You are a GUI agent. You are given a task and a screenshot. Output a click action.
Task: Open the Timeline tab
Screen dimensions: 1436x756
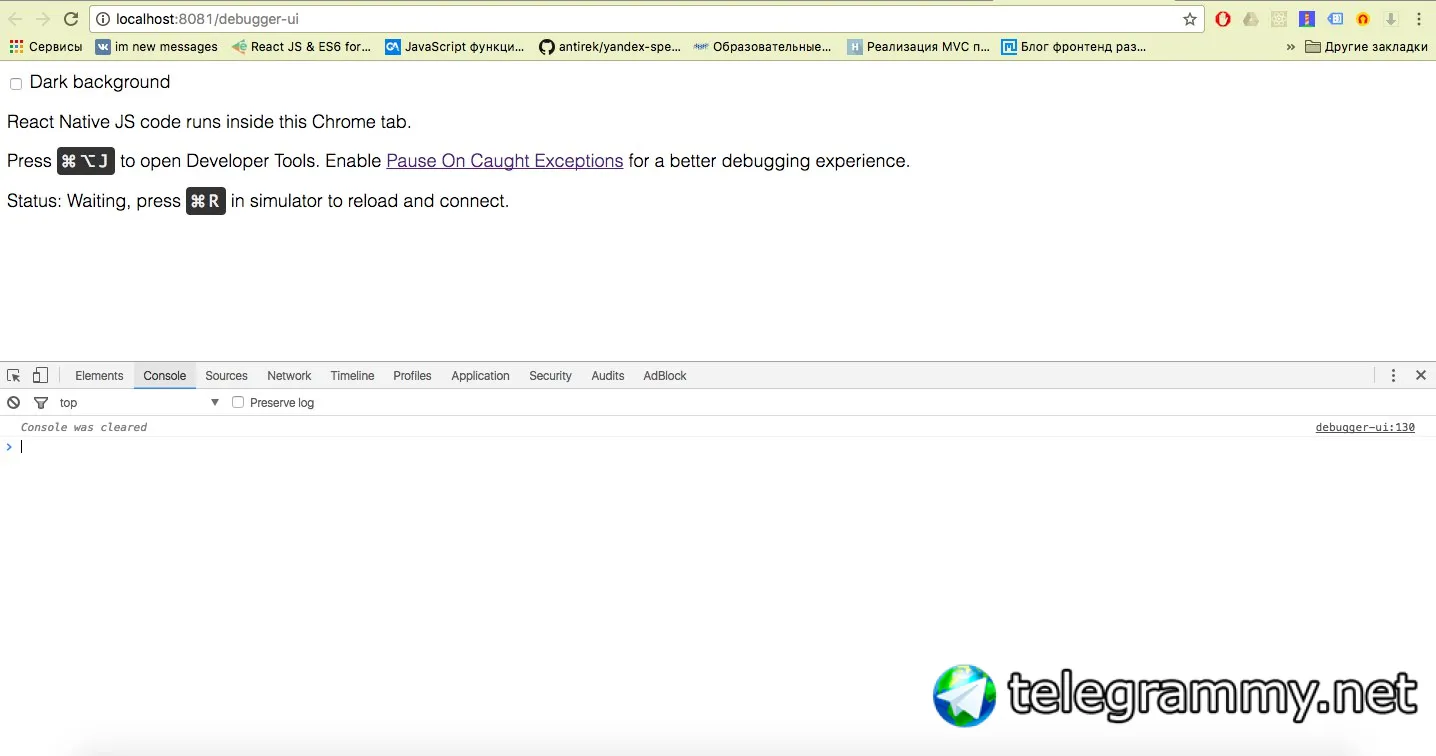(353, 376)
